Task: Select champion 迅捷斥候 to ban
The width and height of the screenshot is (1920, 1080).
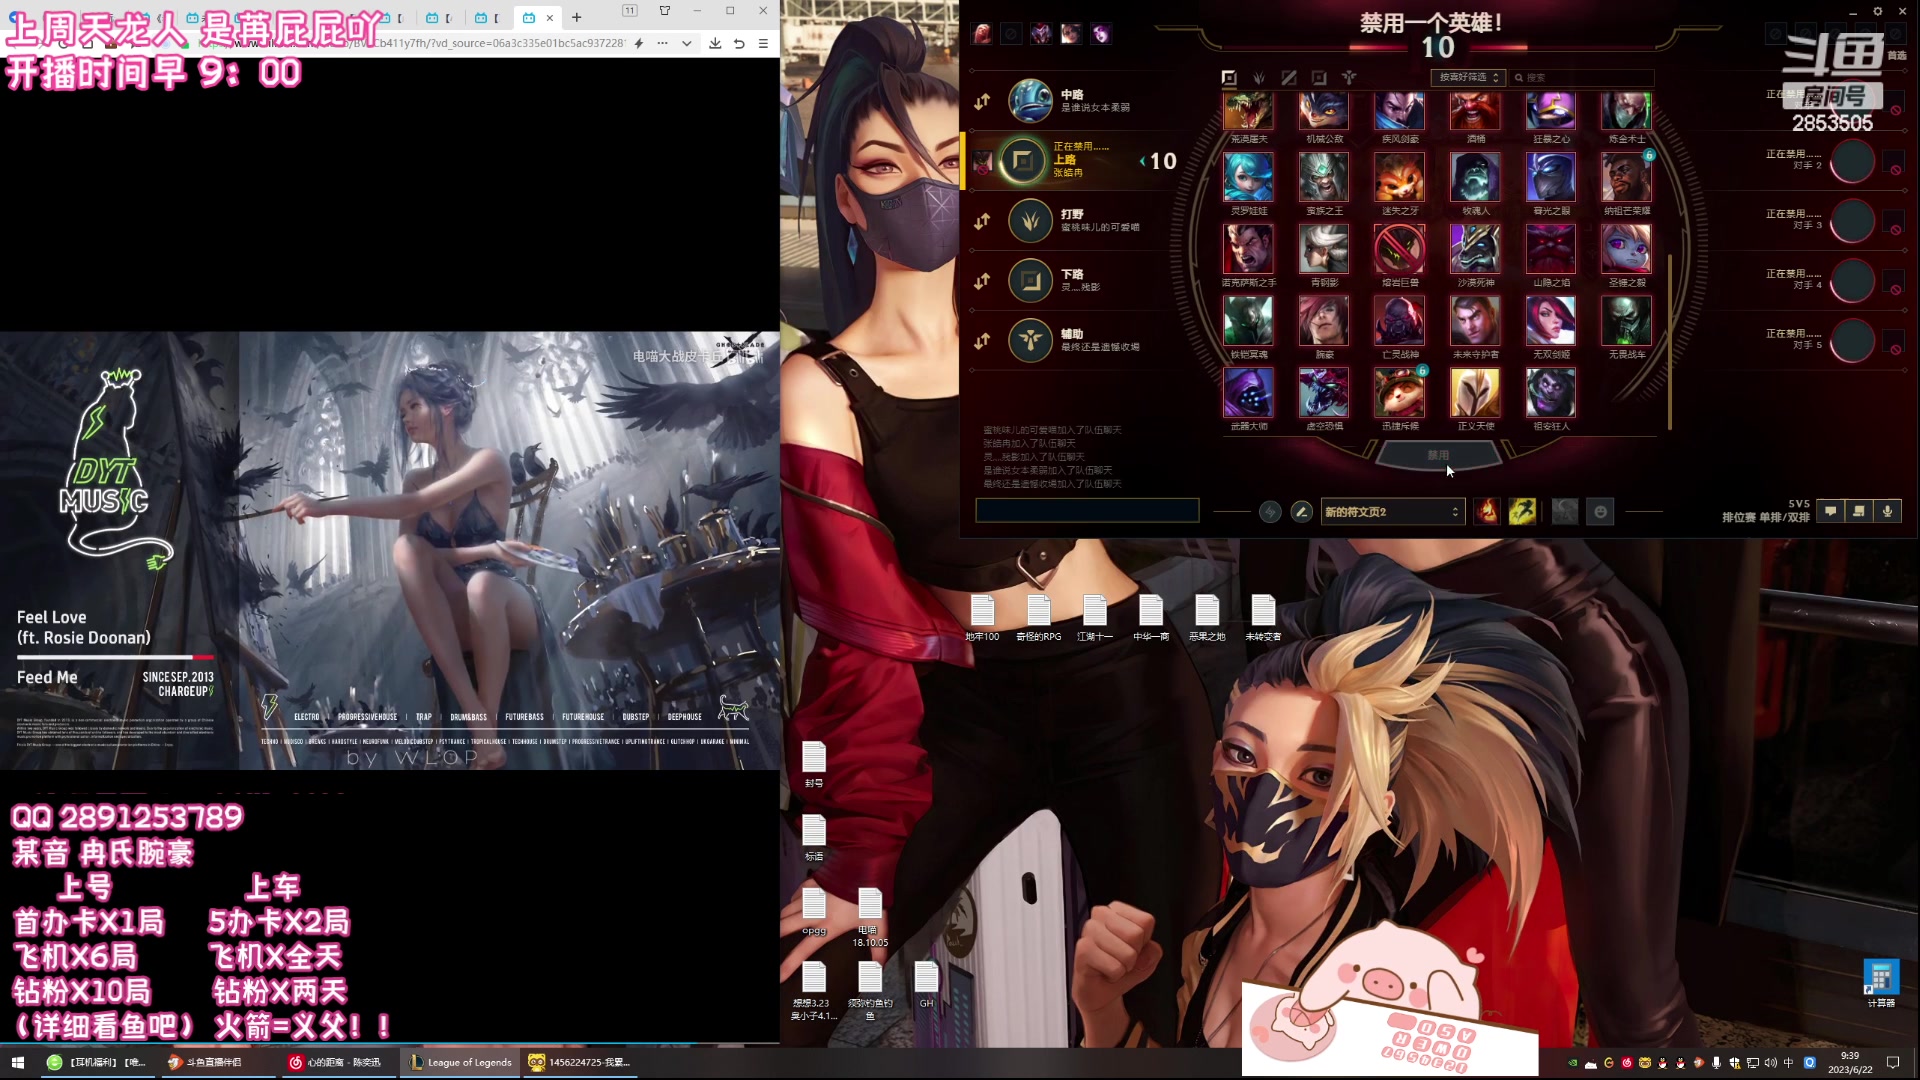Action: (1399, 393)
